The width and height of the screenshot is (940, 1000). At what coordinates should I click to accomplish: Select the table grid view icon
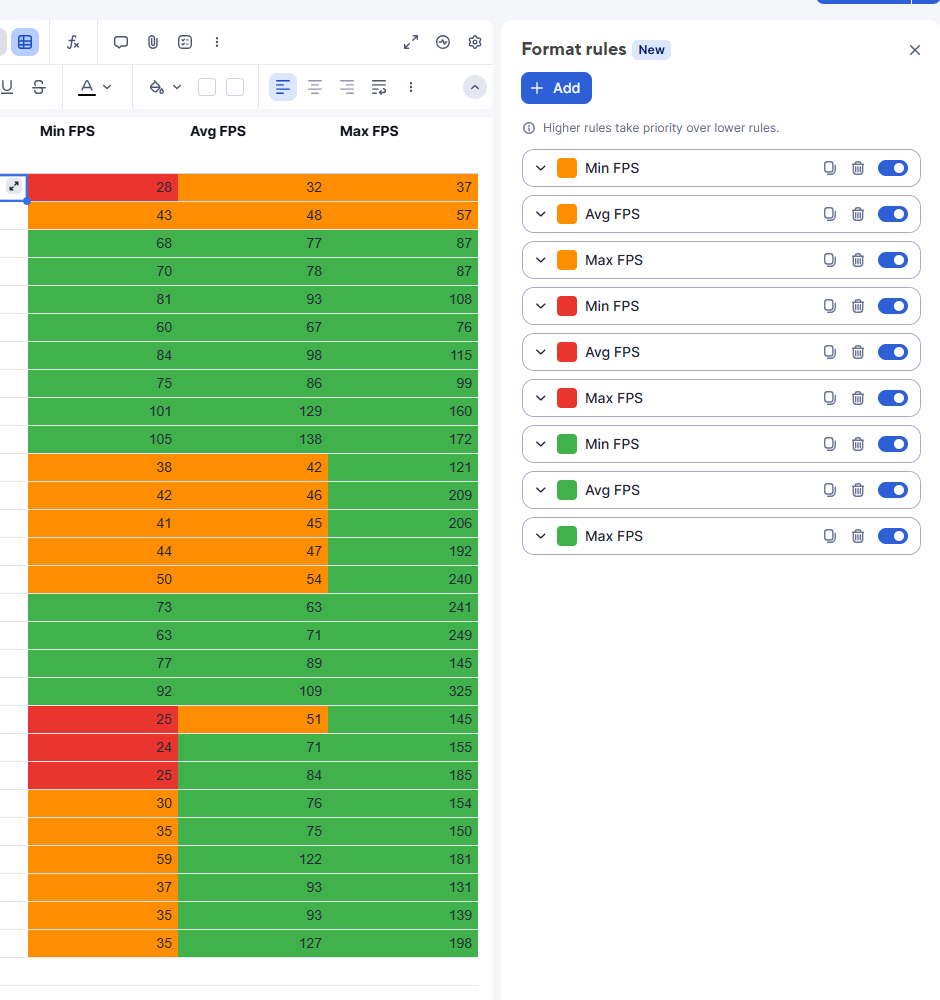pyautogui.click(x=25, y=42)
